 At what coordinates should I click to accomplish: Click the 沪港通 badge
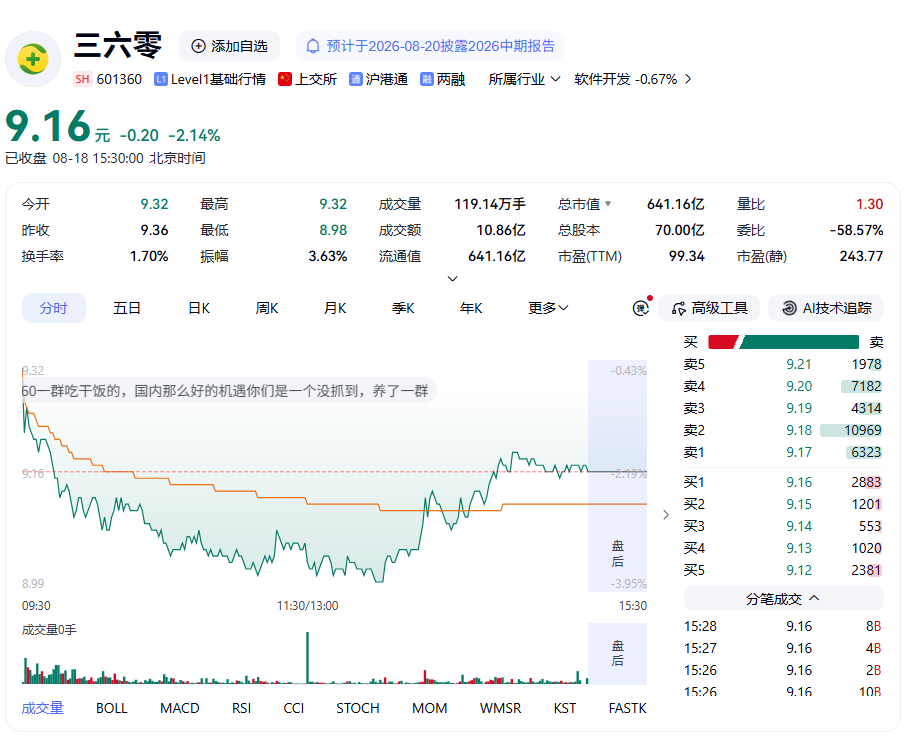(x=378, y=79)
